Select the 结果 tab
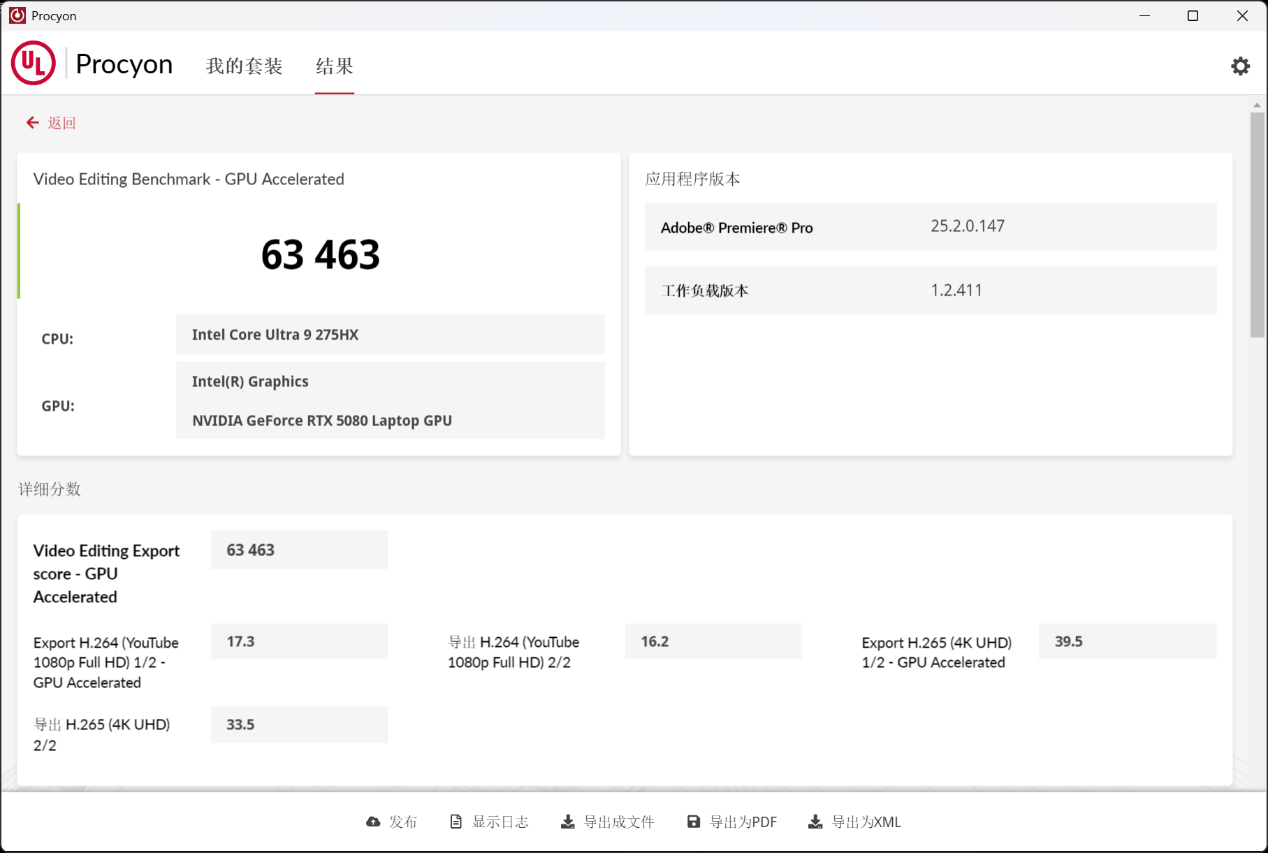 (334, 65)
